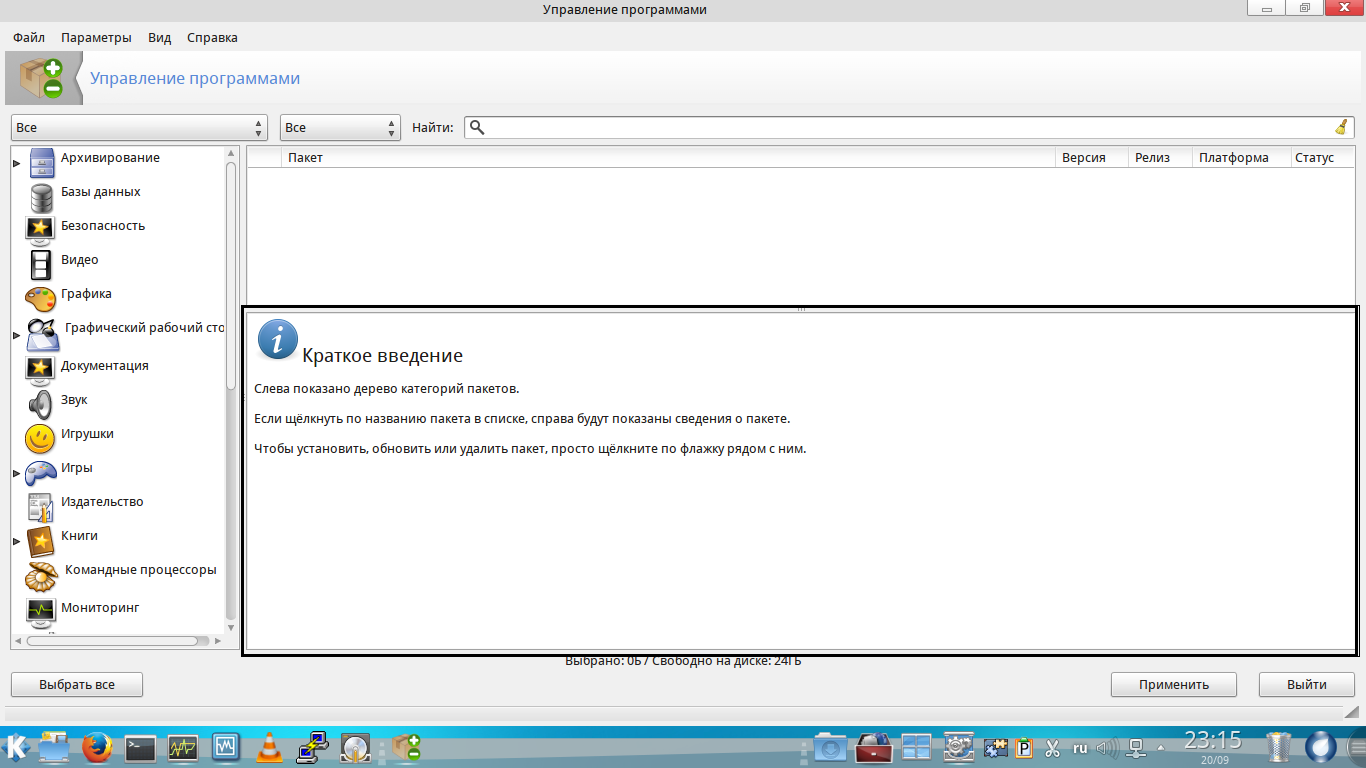This screenshot has height=768, width=1366.
Task: Open the second filter dropdown Все
Action: 340,128
